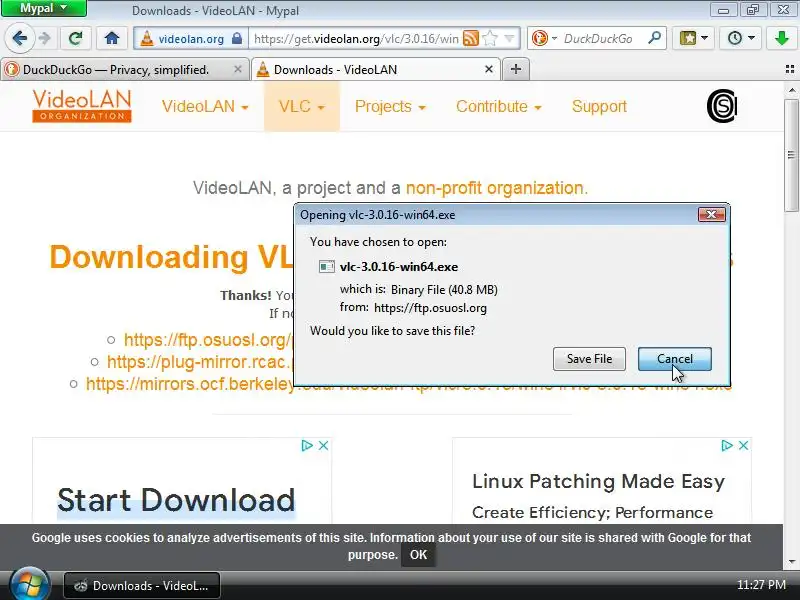The image size is (800, 600).
Task: Click the circular S logo in header
Action: 721,106
